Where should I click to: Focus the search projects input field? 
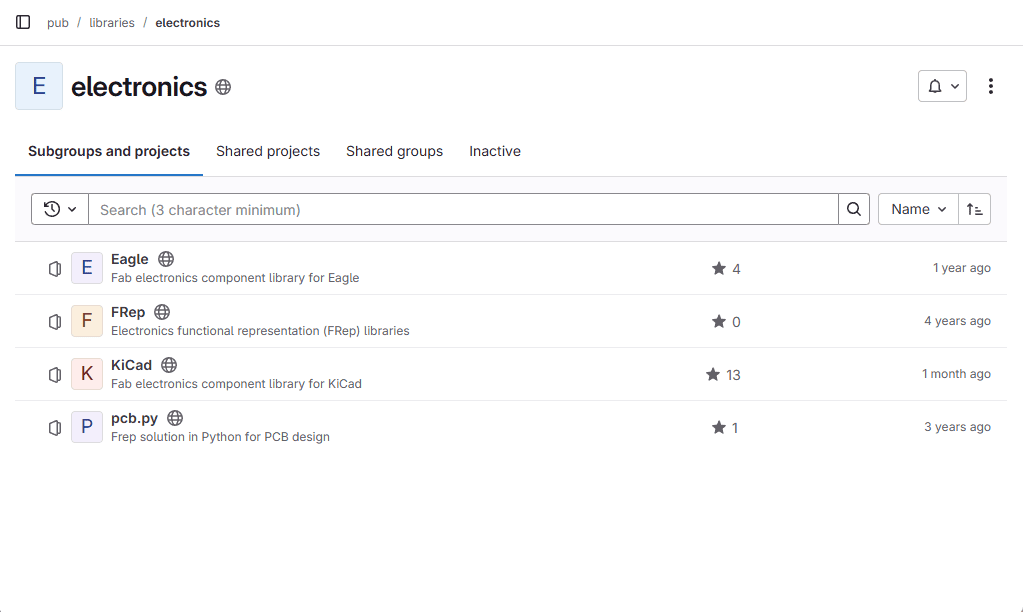463,209
